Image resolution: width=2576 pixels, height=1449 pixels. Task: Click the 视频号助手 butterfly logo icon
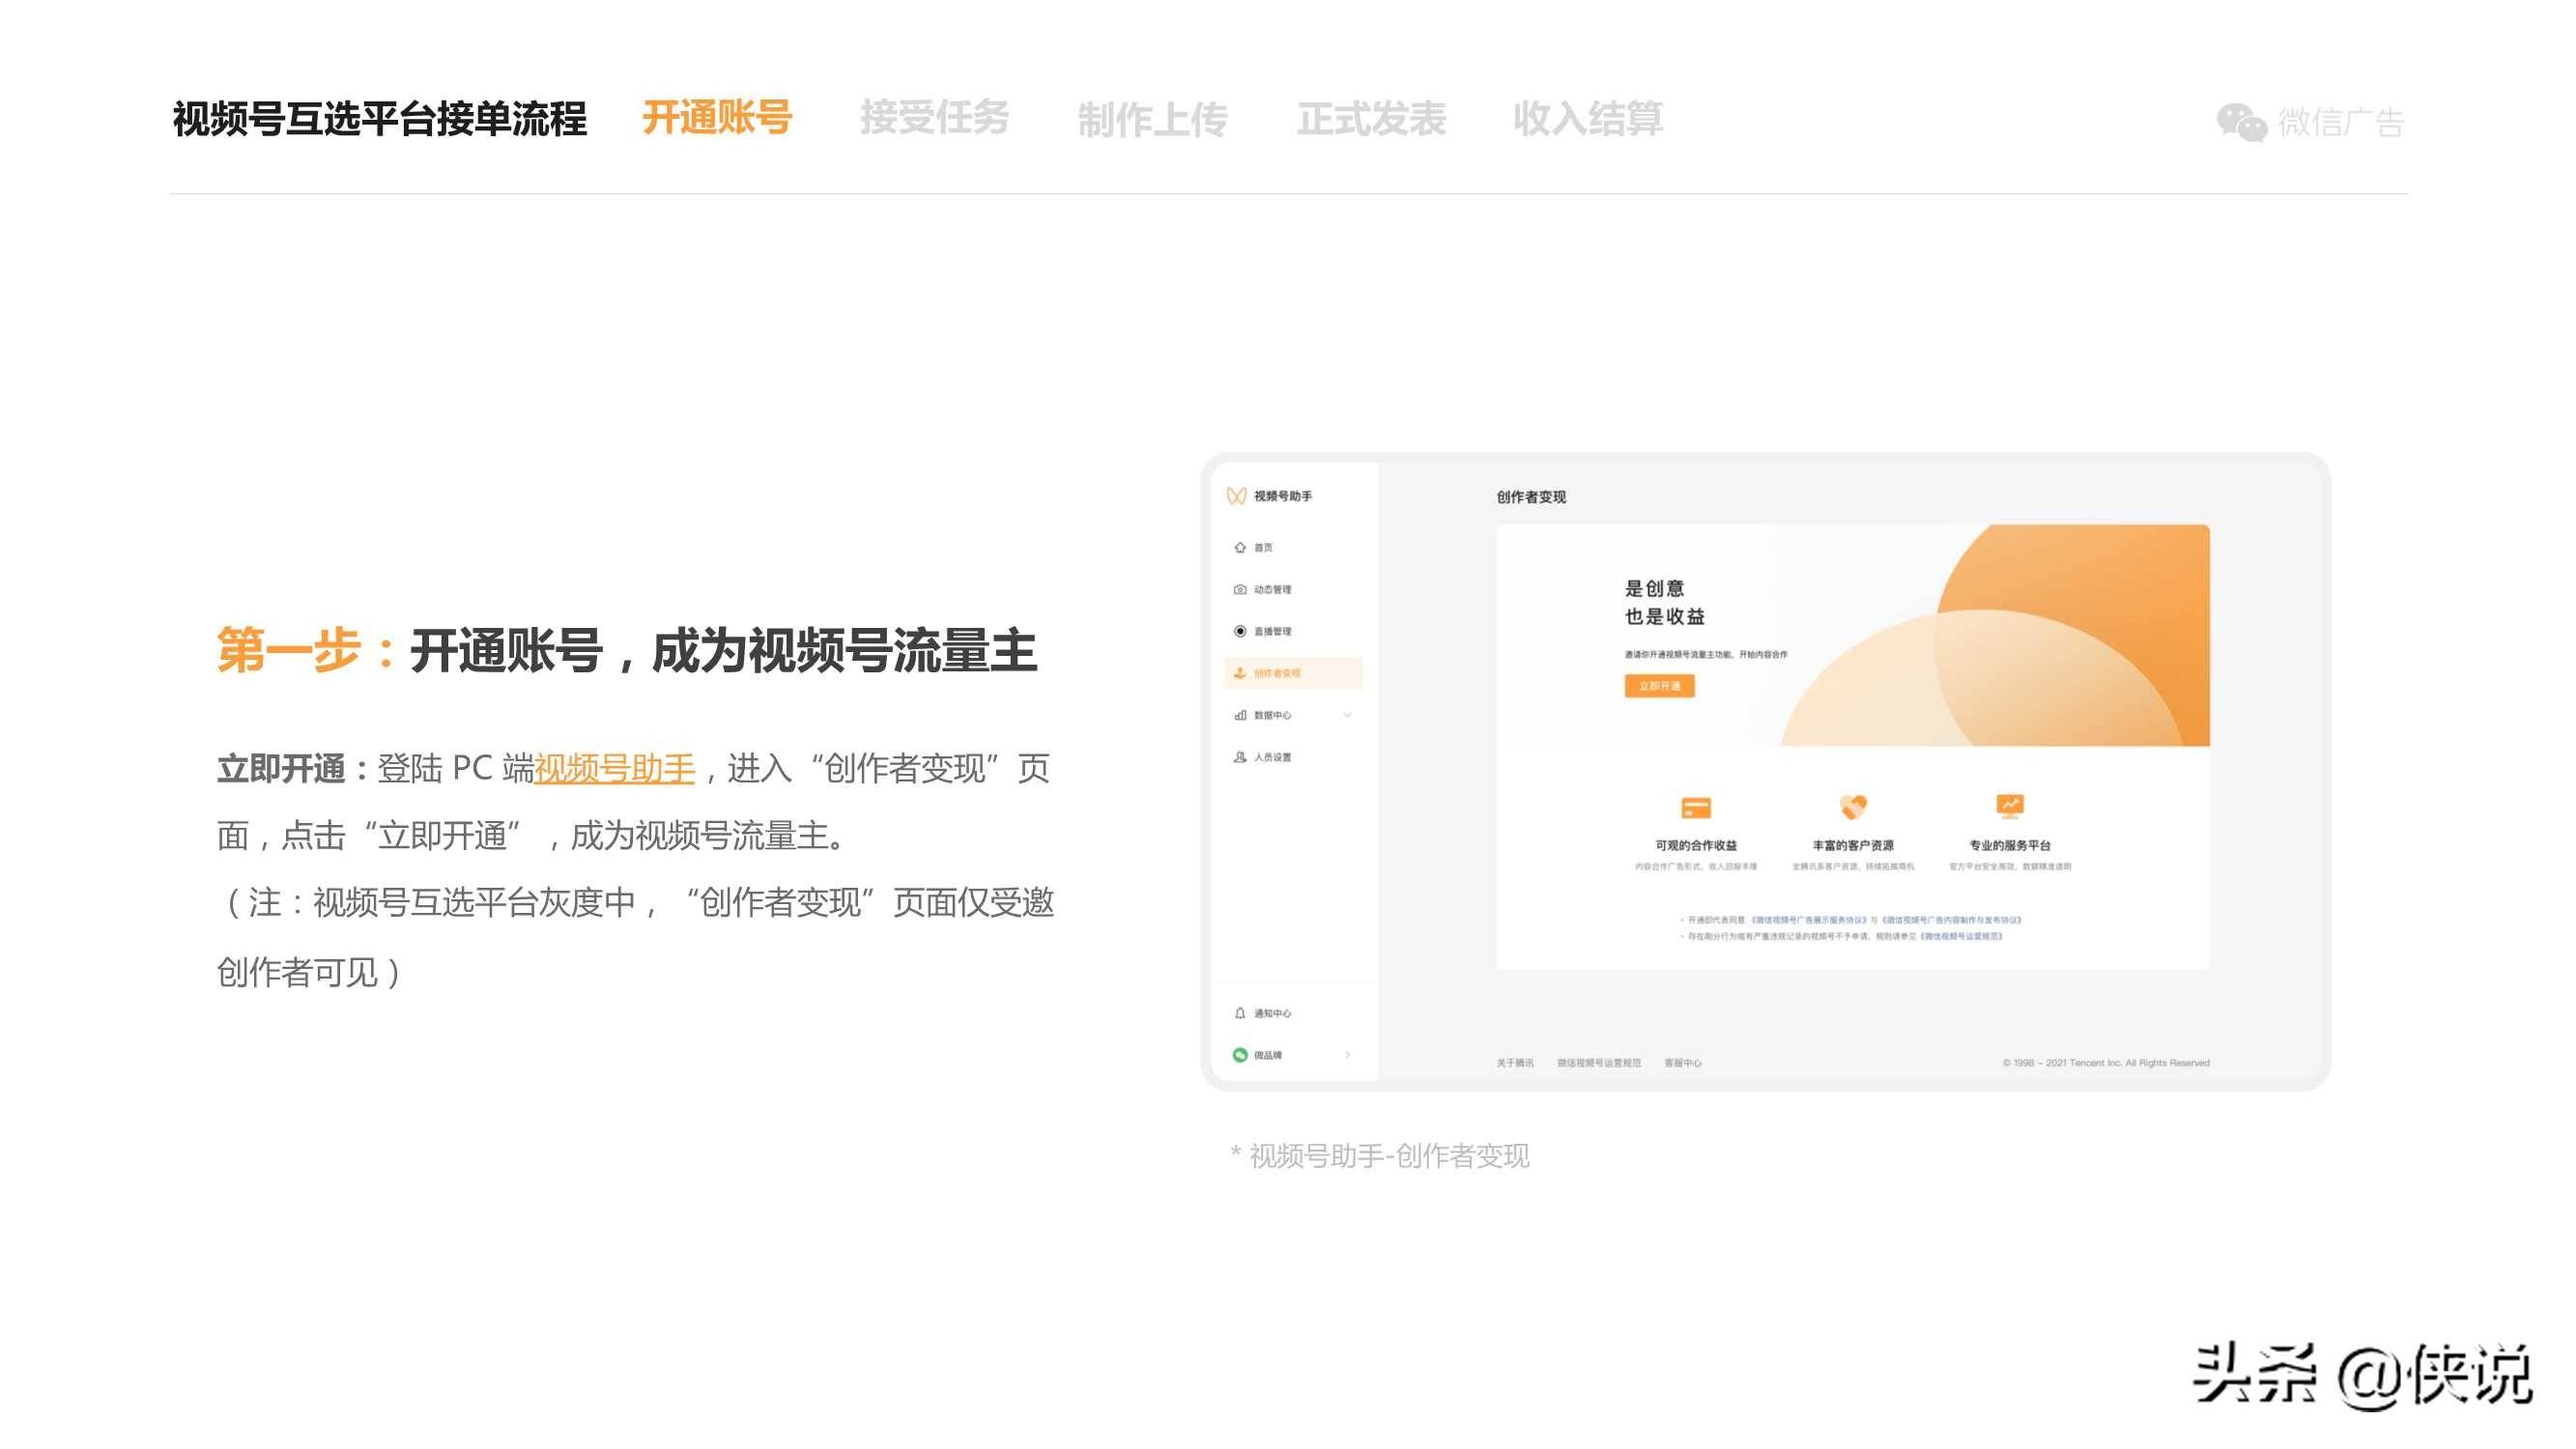(x=1236, y=496)
